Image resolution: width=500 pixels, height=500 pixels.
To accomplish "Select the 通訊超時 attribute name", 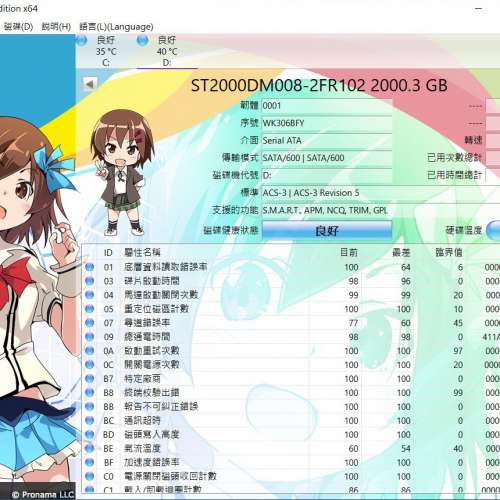I will tap(142, 421).
